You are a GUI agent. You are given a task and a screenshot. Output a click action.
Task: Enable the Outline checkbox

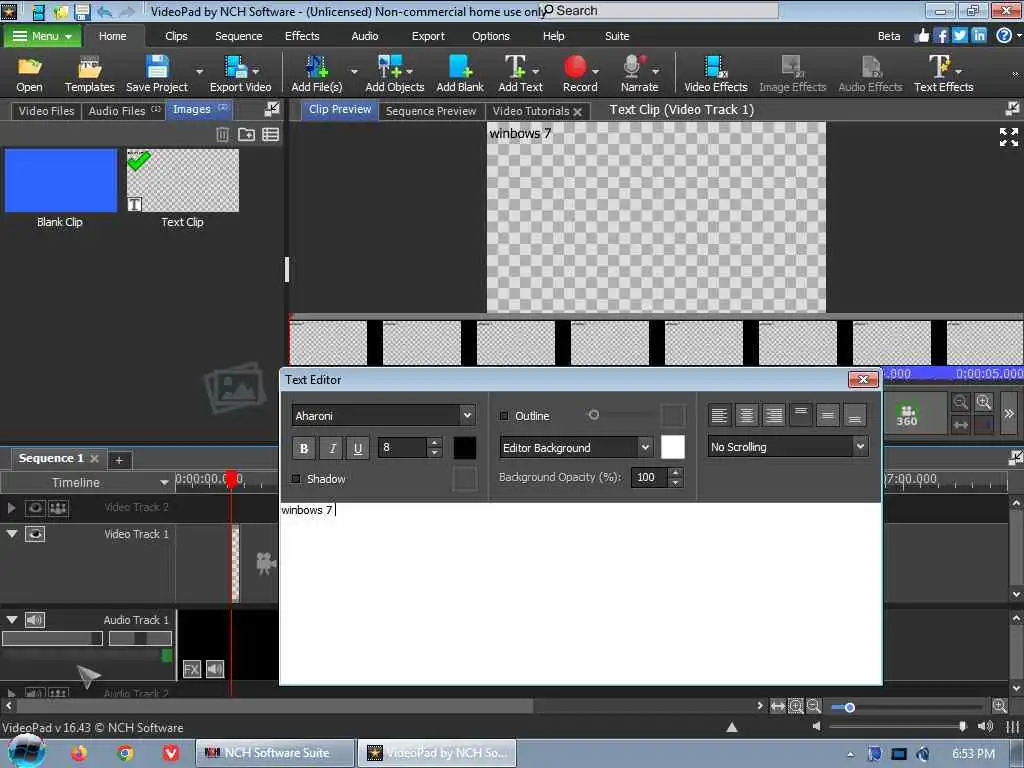[x=504, y=415]
